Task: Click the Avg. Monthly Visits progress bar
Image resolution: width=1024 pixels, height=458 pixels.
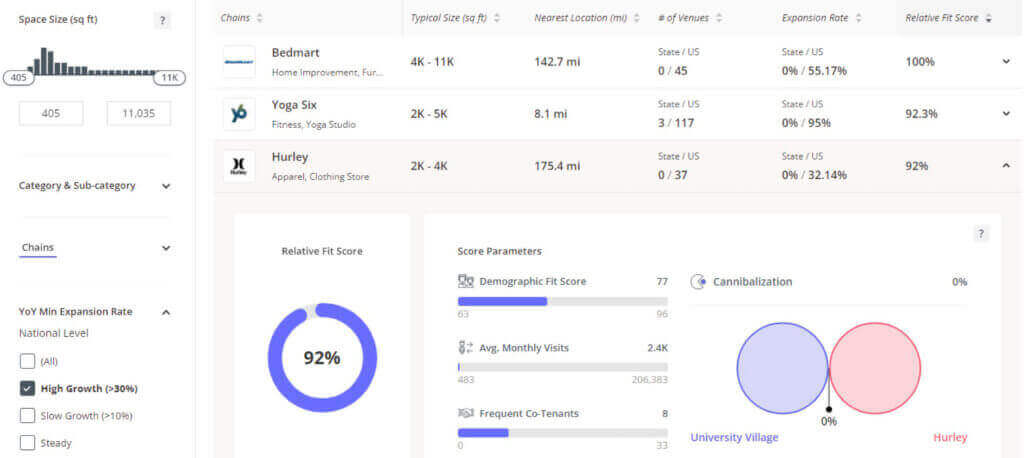Action: [x=562, y=367]
